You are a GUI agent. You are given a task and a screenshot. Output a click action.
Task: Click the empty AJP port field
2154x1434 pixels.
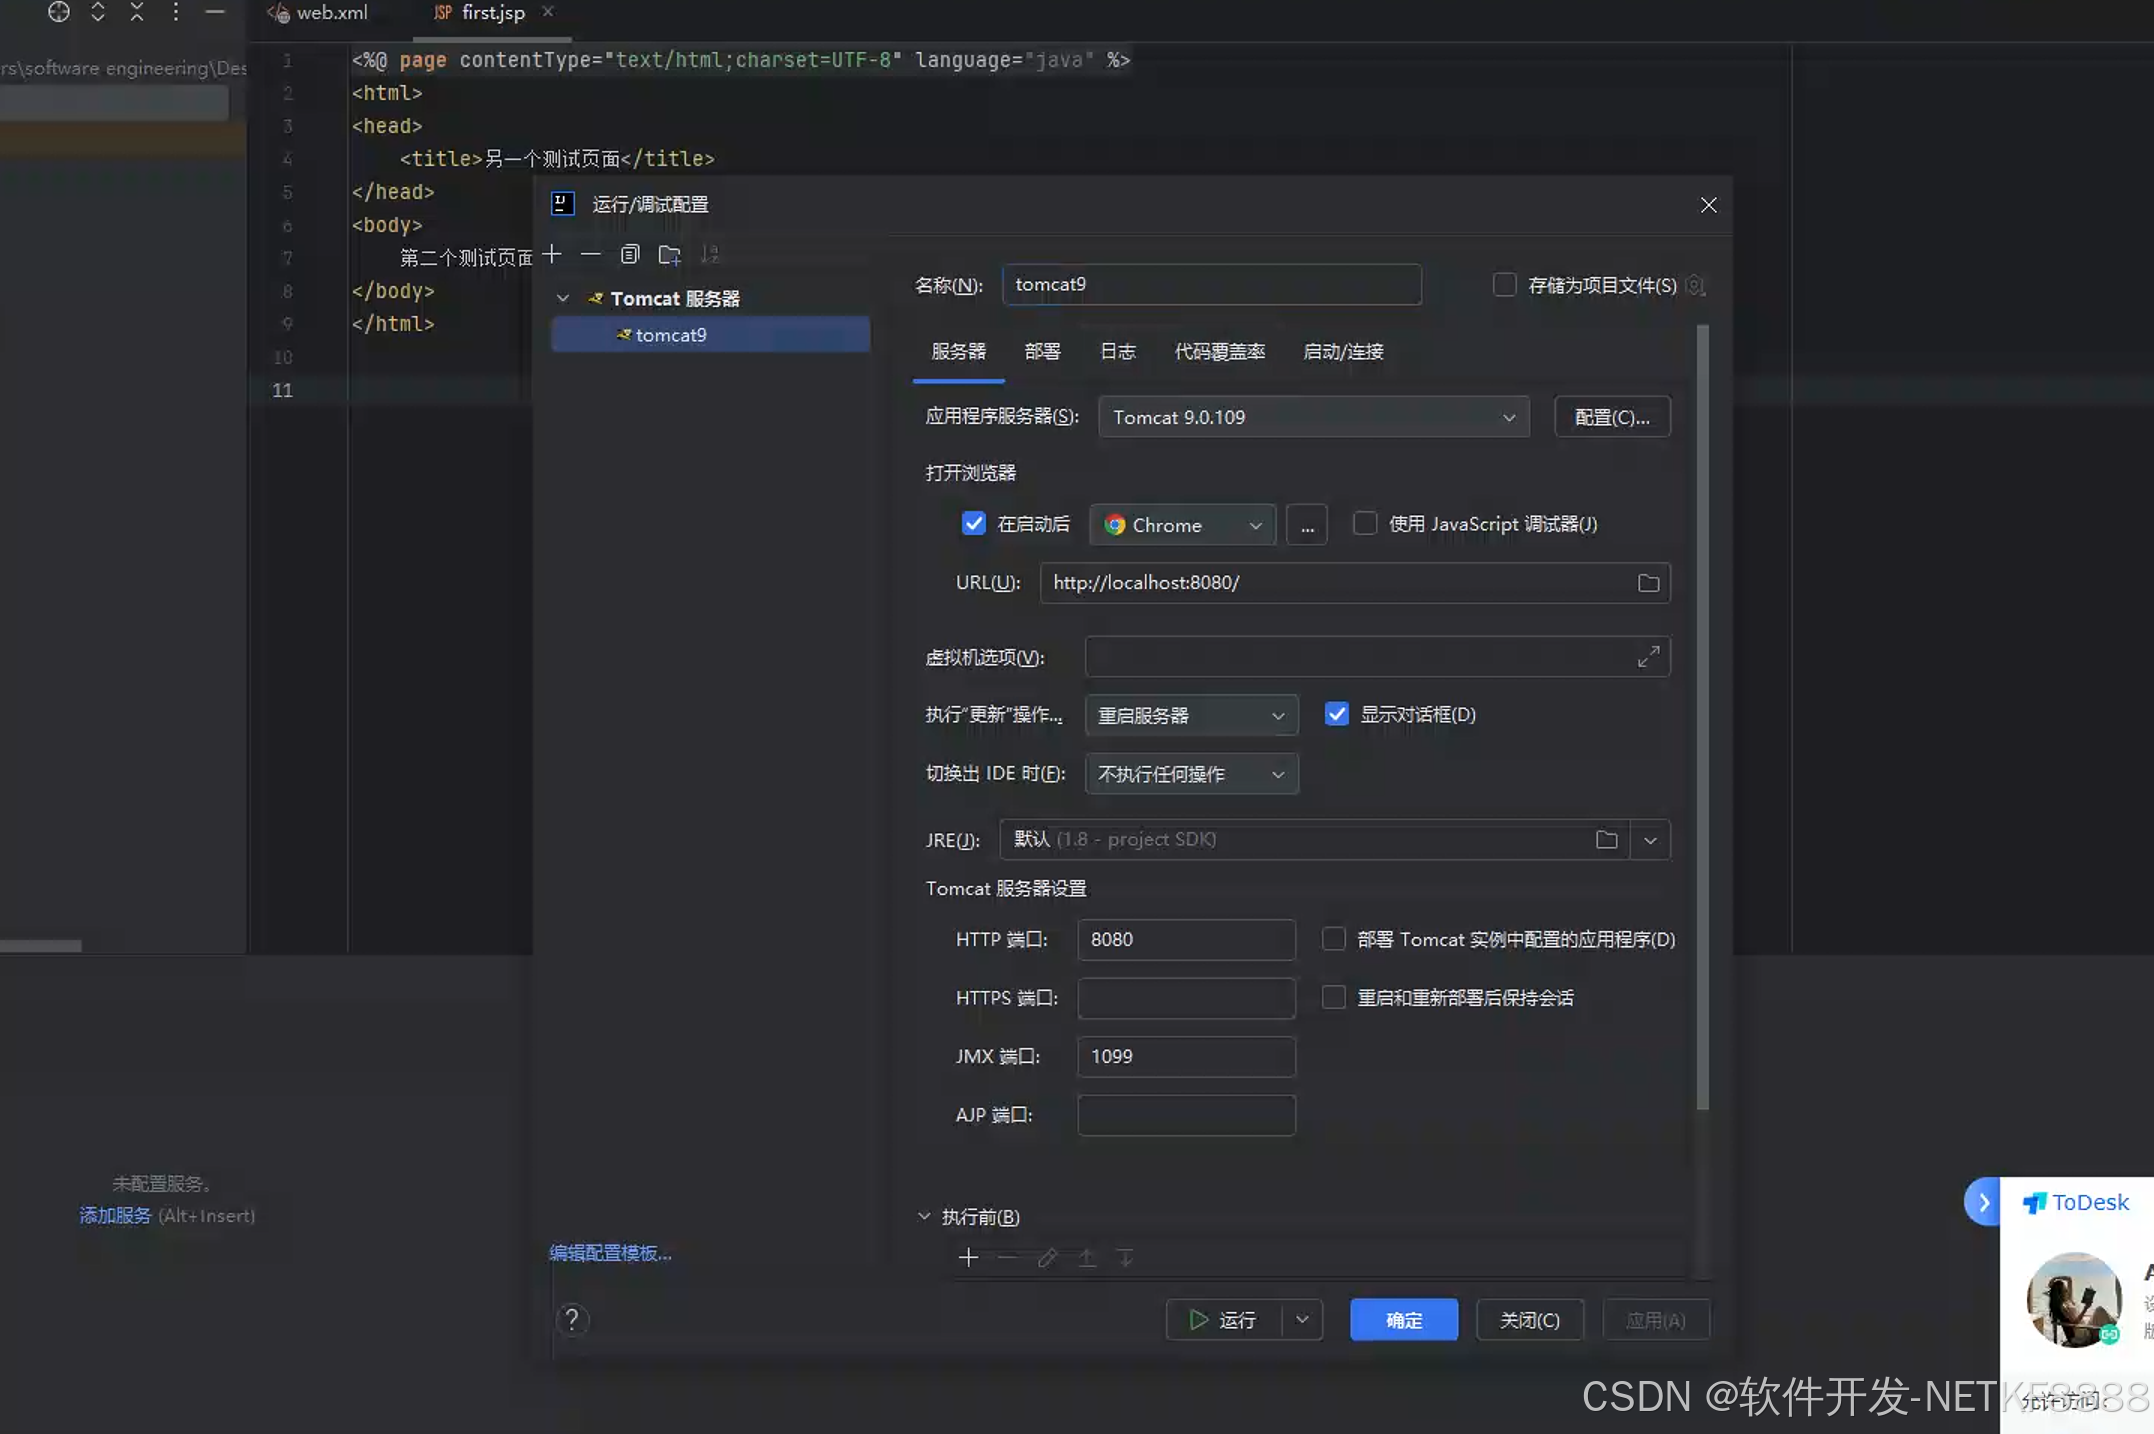1186,1115
